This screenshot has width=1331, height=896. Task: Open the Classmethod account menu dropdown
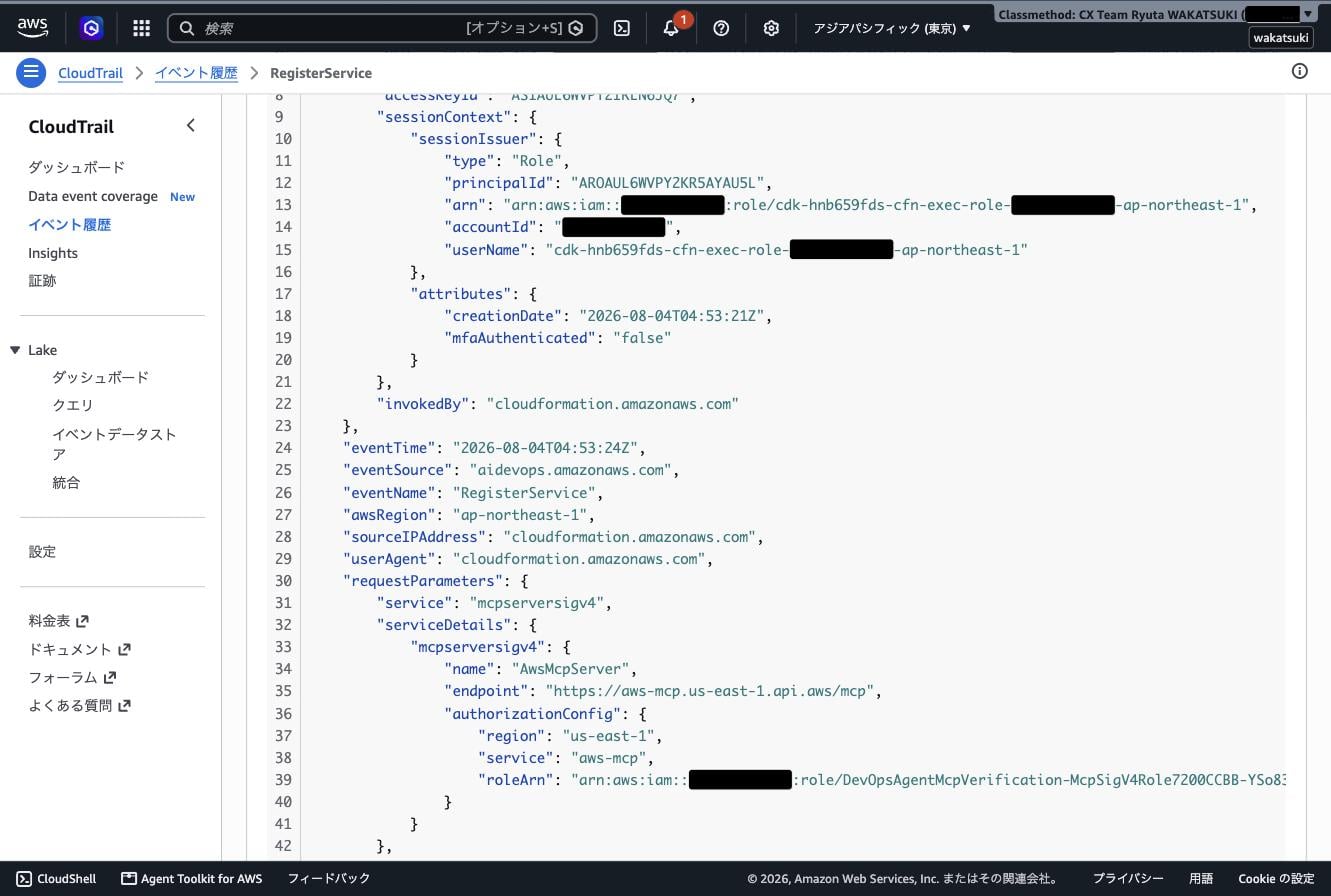tap(1155, 14)
